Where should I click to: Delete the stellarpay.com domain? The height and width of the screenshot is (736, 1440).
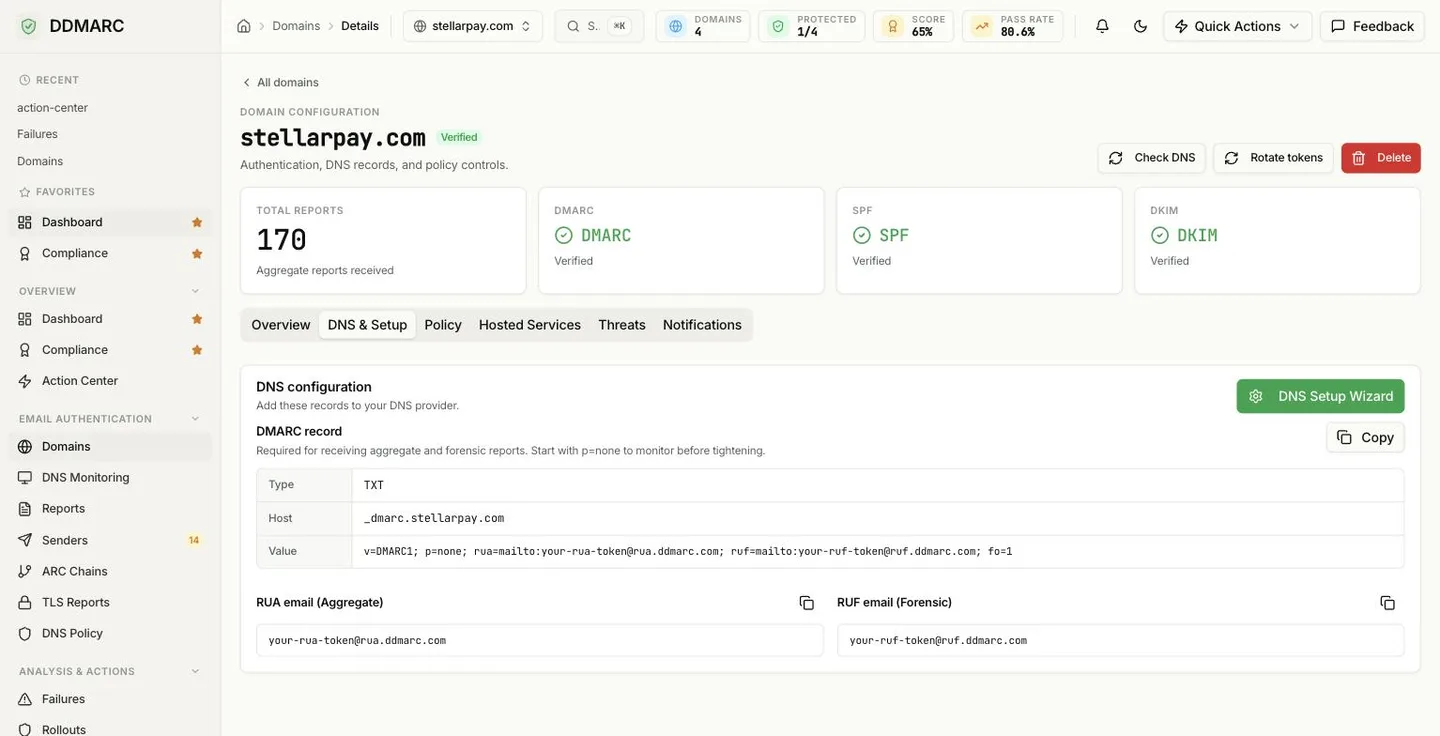click(1381, 158)
